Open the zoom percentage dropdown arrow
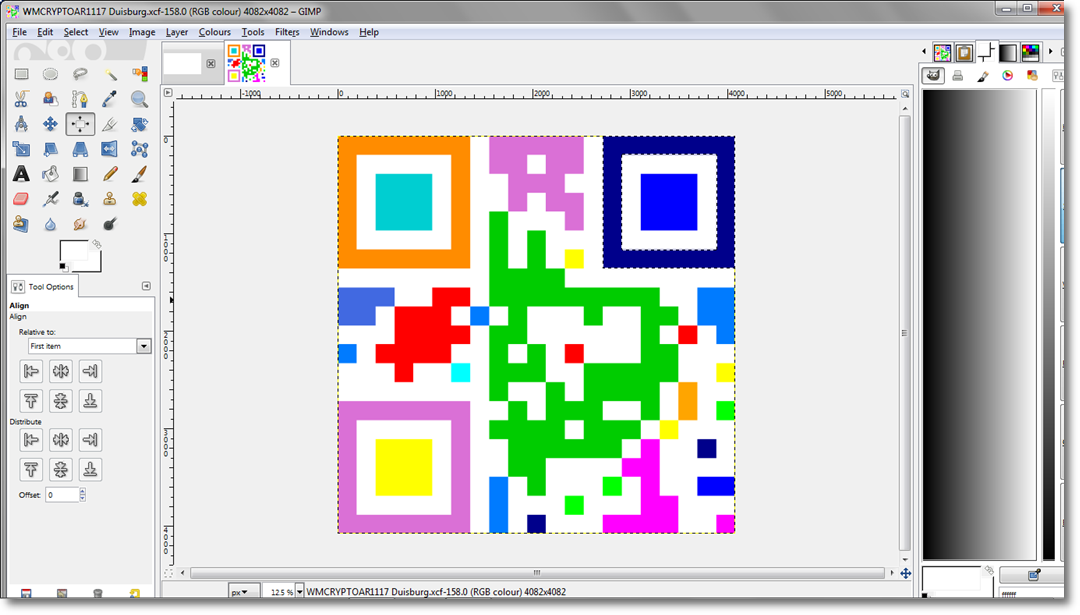 pyautogui.click(x=299, y=592)
